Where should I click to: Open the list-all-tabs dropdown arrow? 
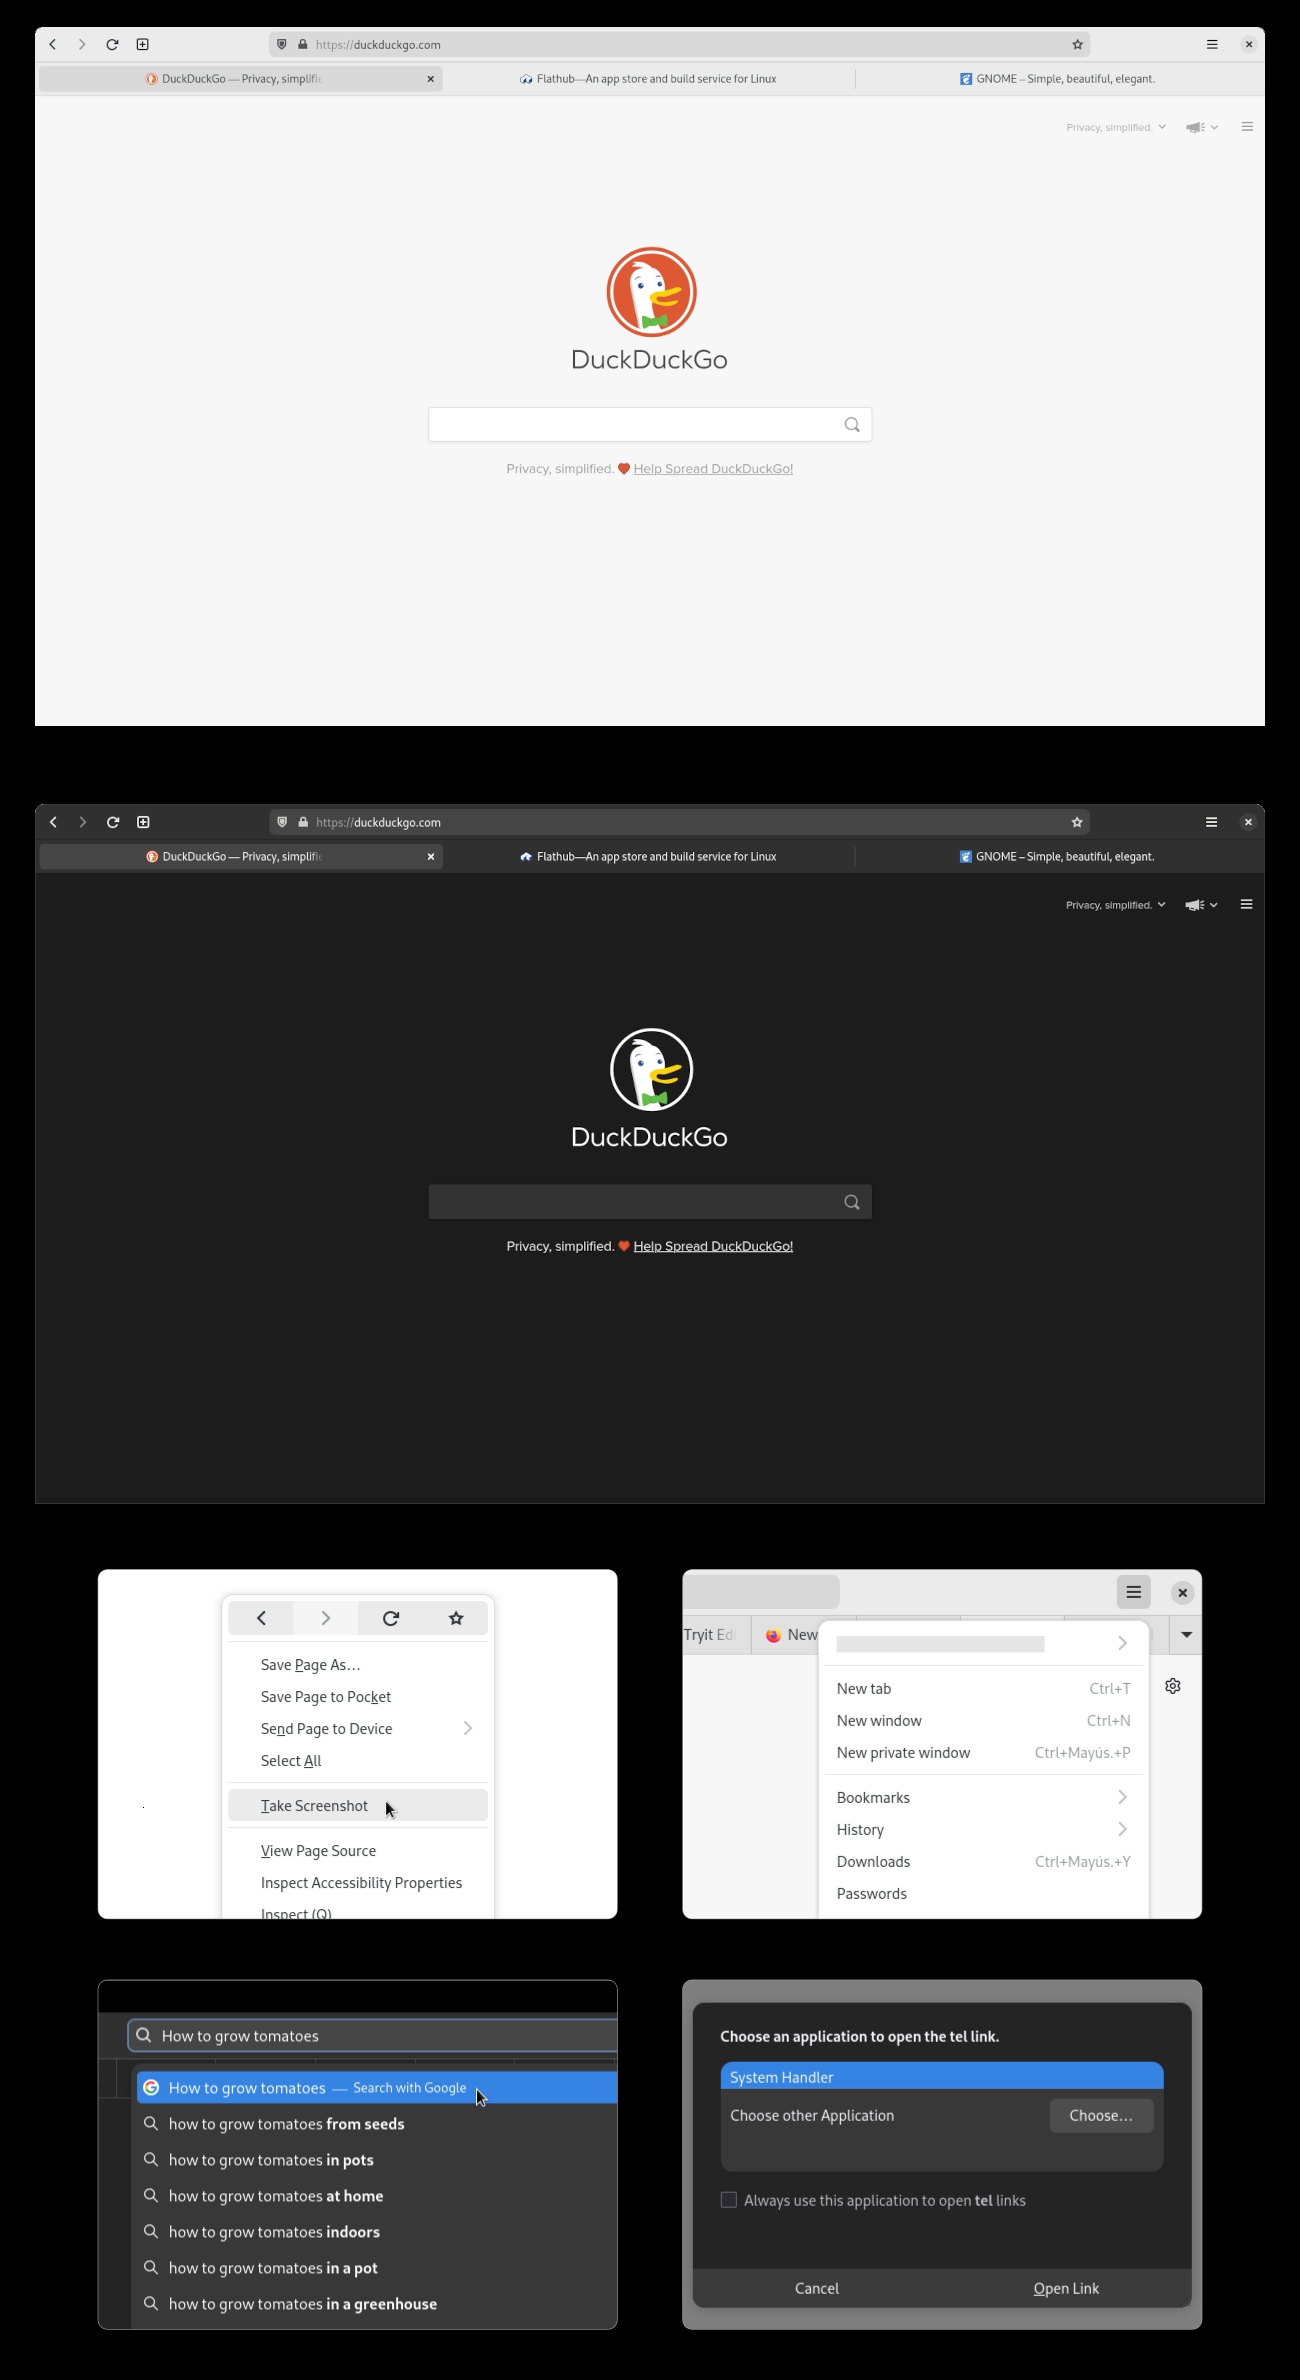click(1187, 1635)
